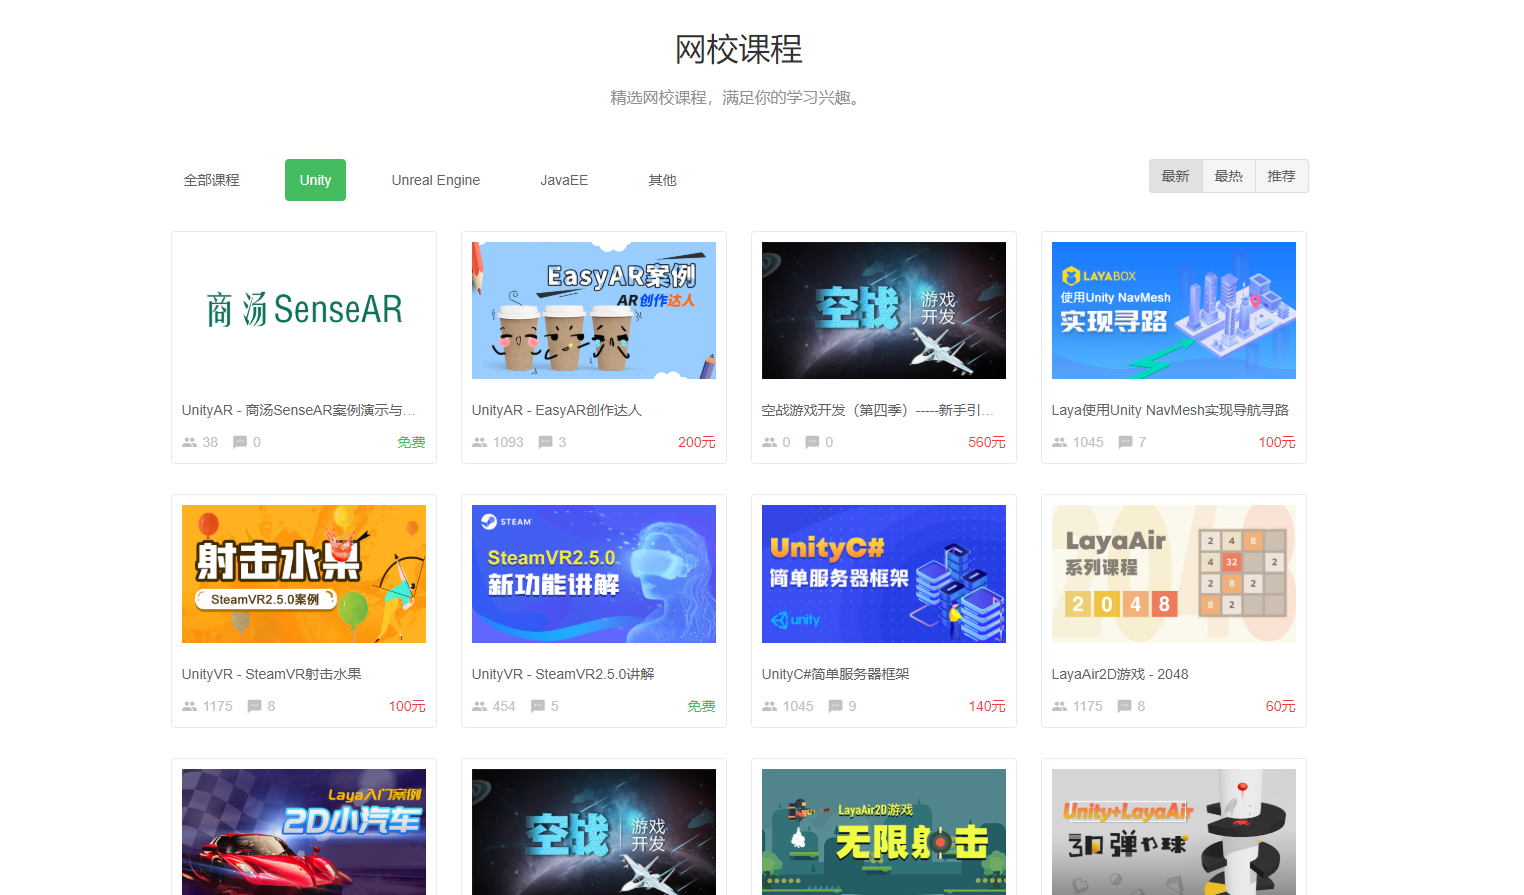Click the 免费 price on SteamVR2.5.0讲解 card

pos(701,706)
